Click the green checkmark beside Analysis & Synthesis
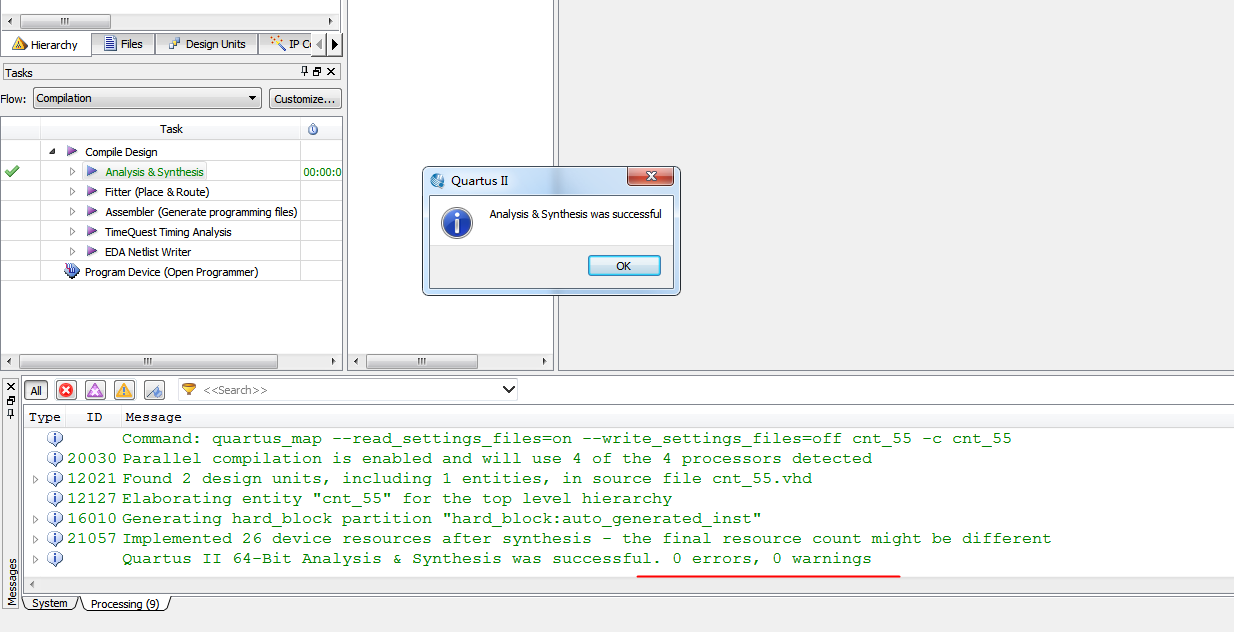Image resolution: width=1234 pixels, height=632 pixels. coord(12,172)
